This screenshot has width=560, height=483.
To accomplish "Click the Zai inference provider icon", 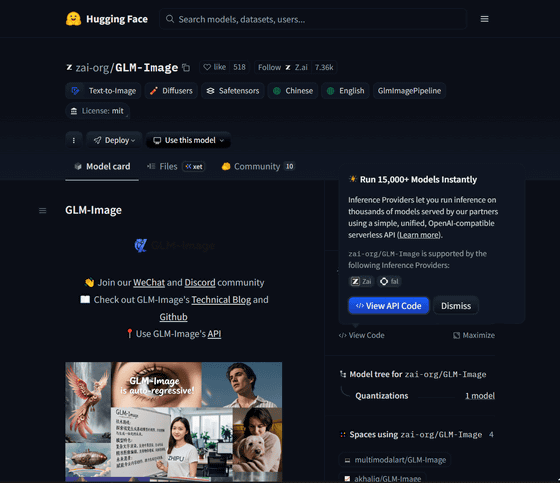I will click(x=355, y=282).
